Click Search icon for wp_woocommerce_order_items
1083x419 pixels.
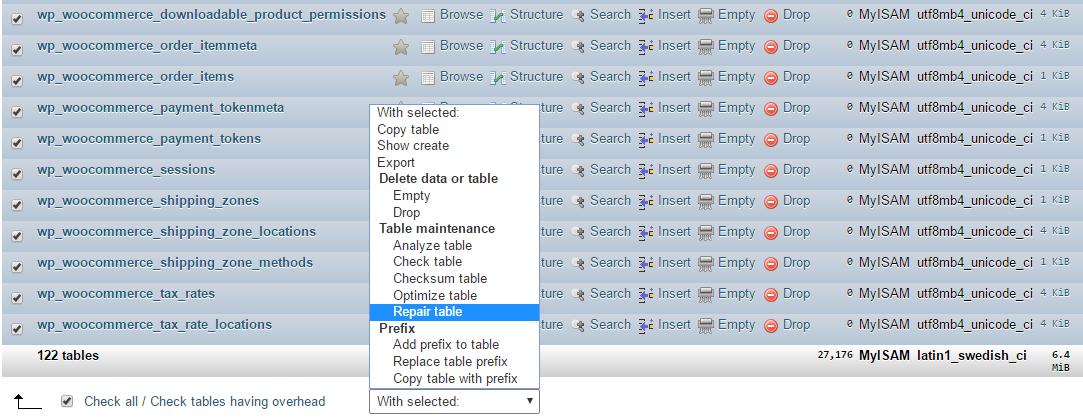pyautogui.click(x=578, y=77)
